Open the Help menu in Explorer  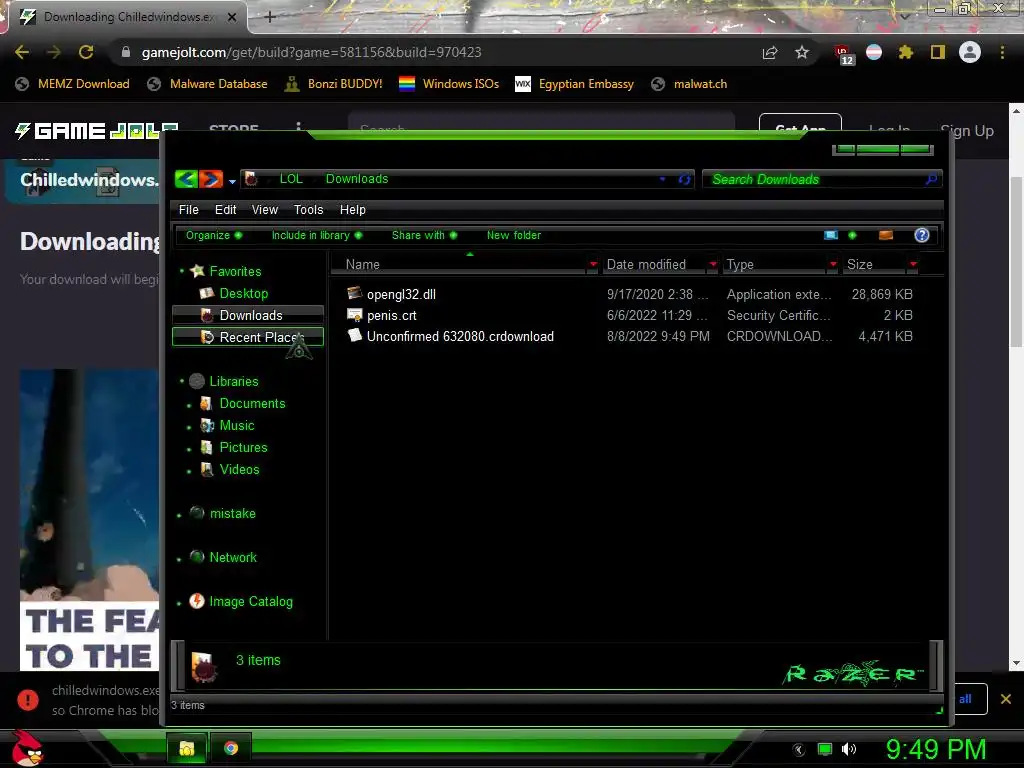tap(353, 210)
